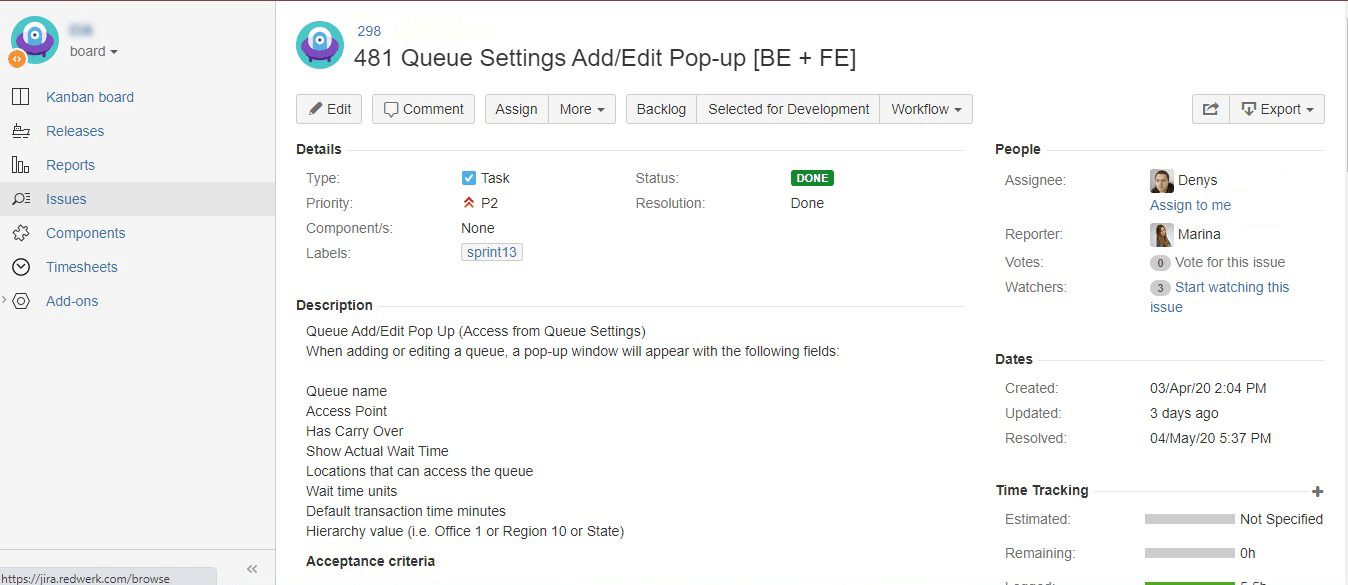1348x585 pixels.
Task: Open the Reports chart icon
Action: (x=20, y=165)
